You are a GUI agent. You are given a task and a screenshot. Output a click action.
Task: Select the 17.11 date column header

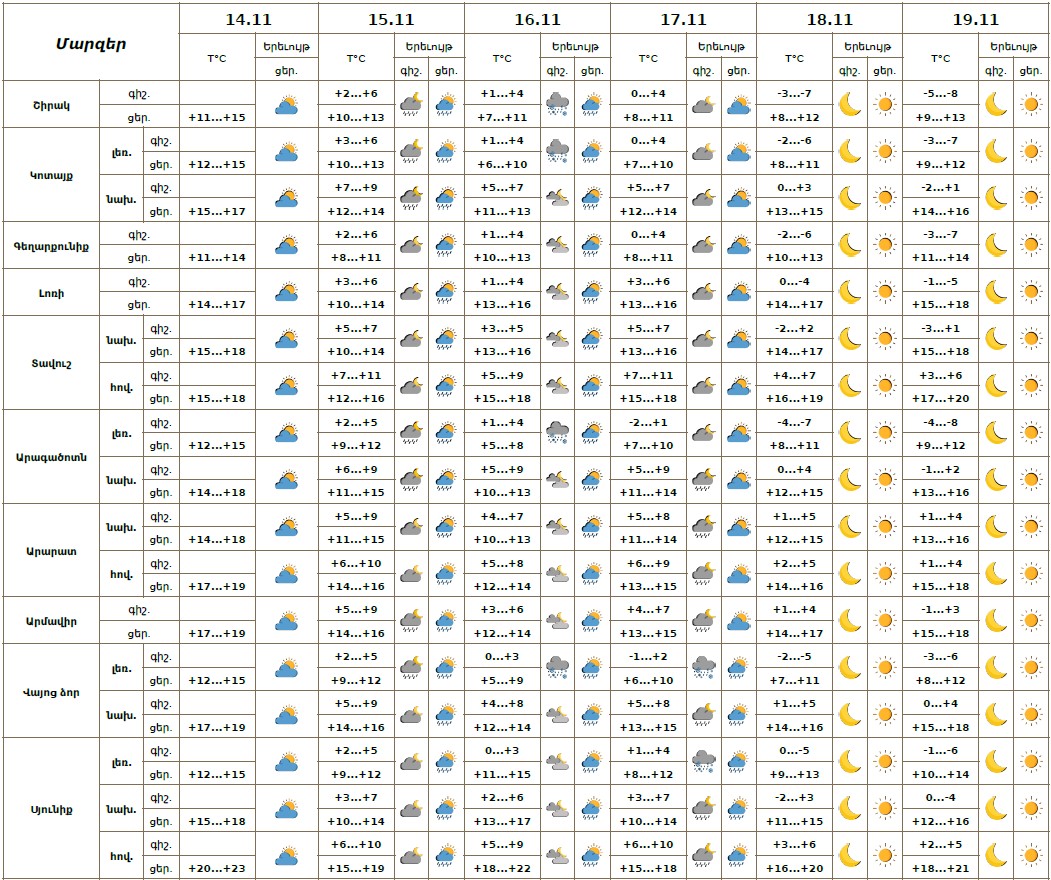(683, 19)
